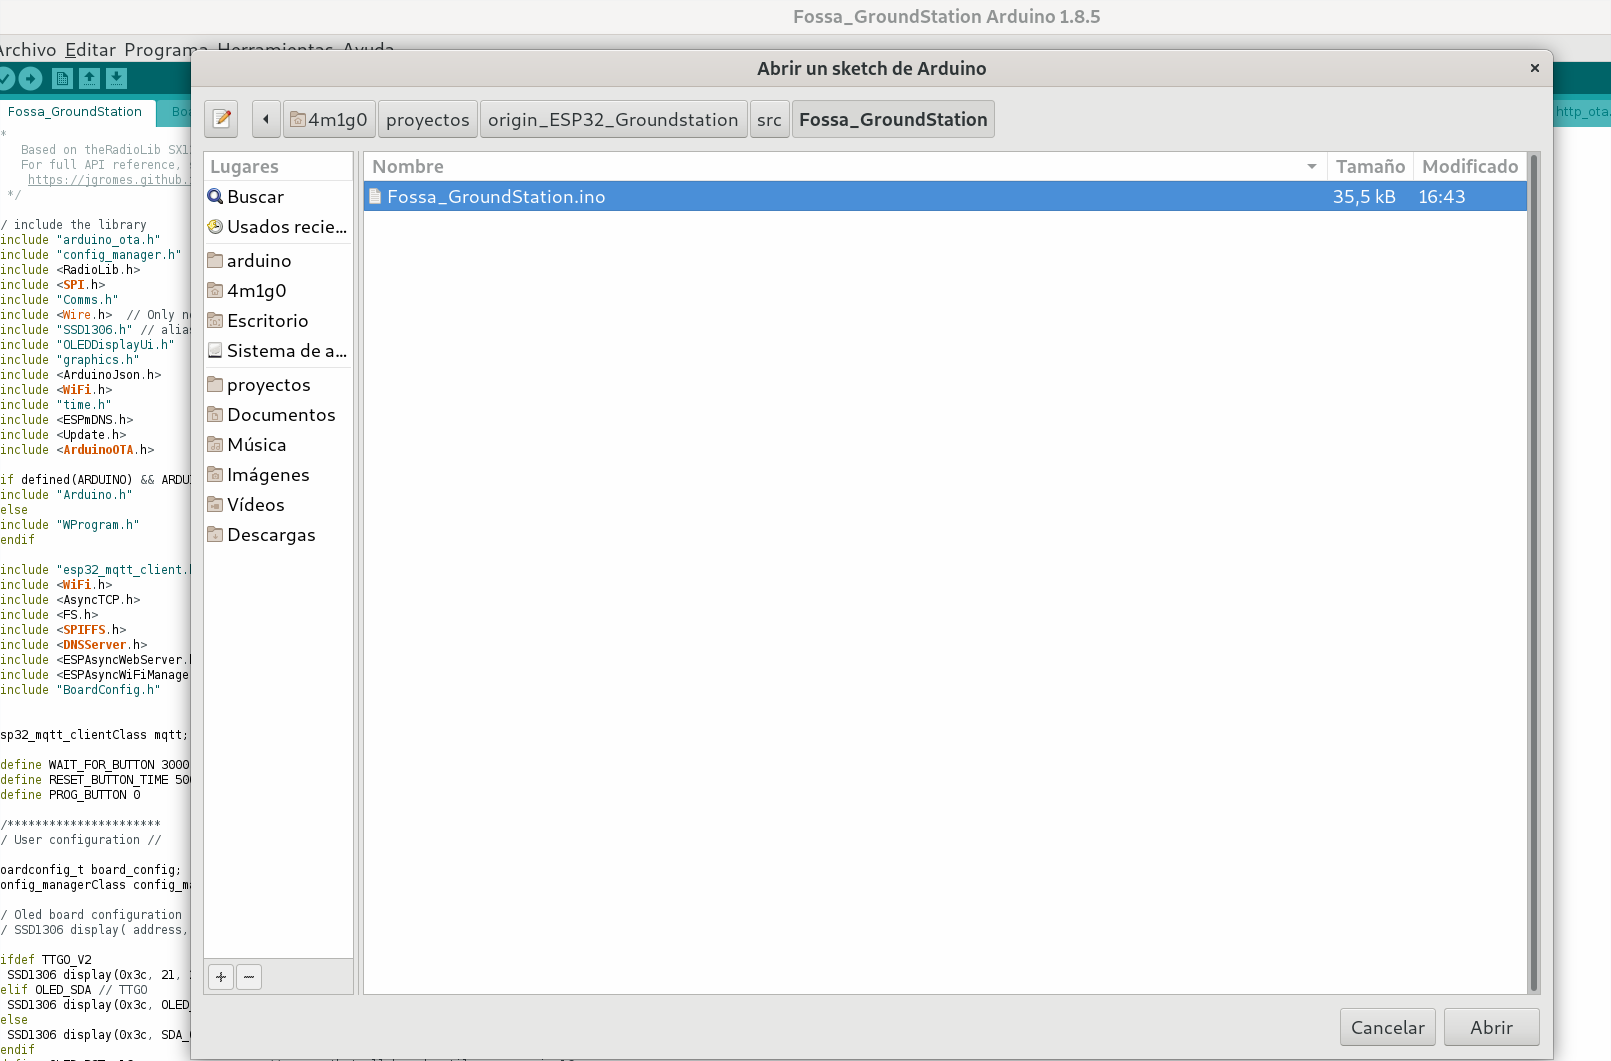
Task: Open Música folder in sidebar
Action: [278, 445]
